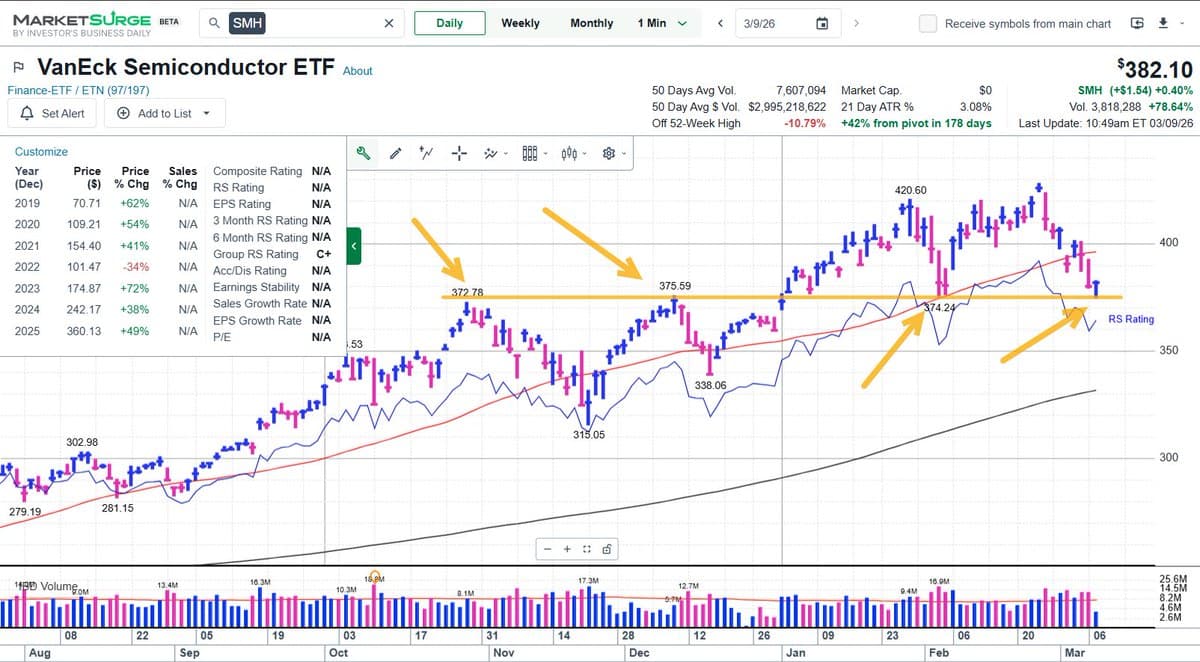Click the flag icon beside the ETF name
This screenshot has height=662, width=1200.
point(17,66)
